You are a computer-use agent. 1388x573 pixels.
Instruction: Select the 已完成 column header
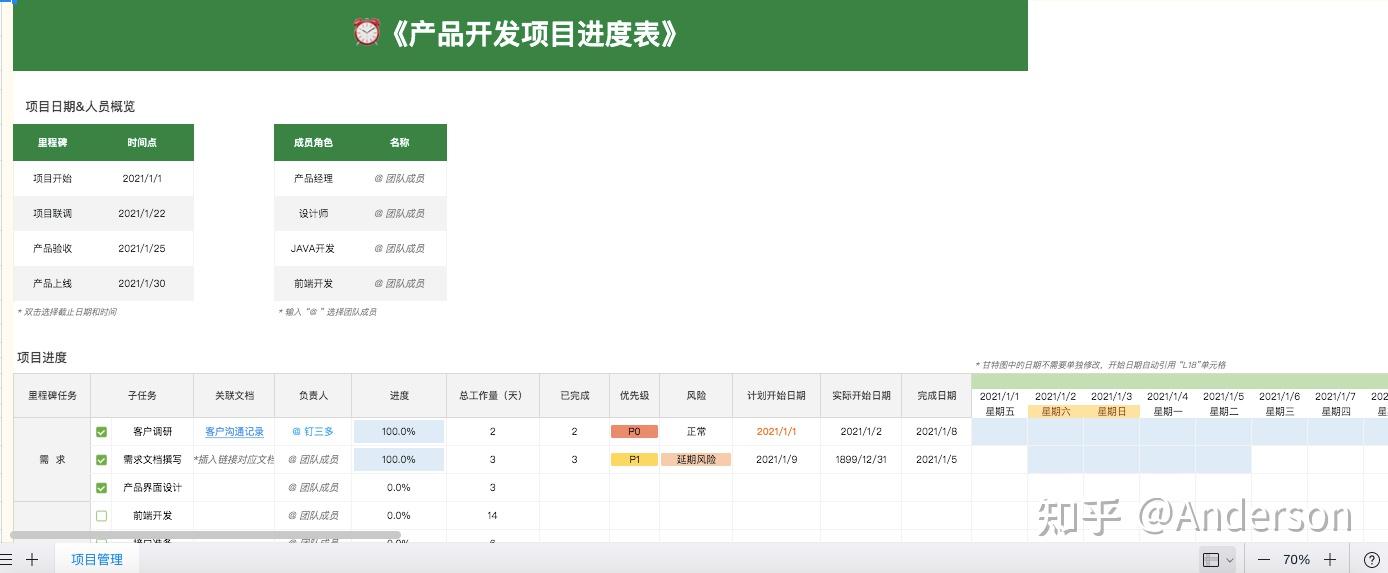pos(575,396)
